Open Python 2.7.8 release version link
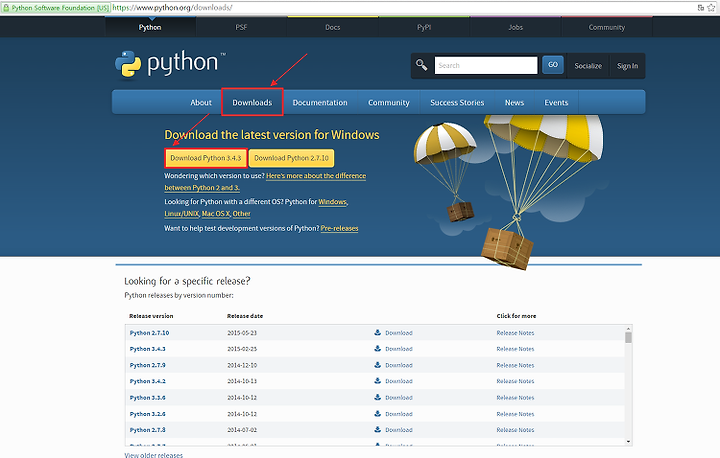Screen dimensions: 720x458 click(x=147, y=430)
